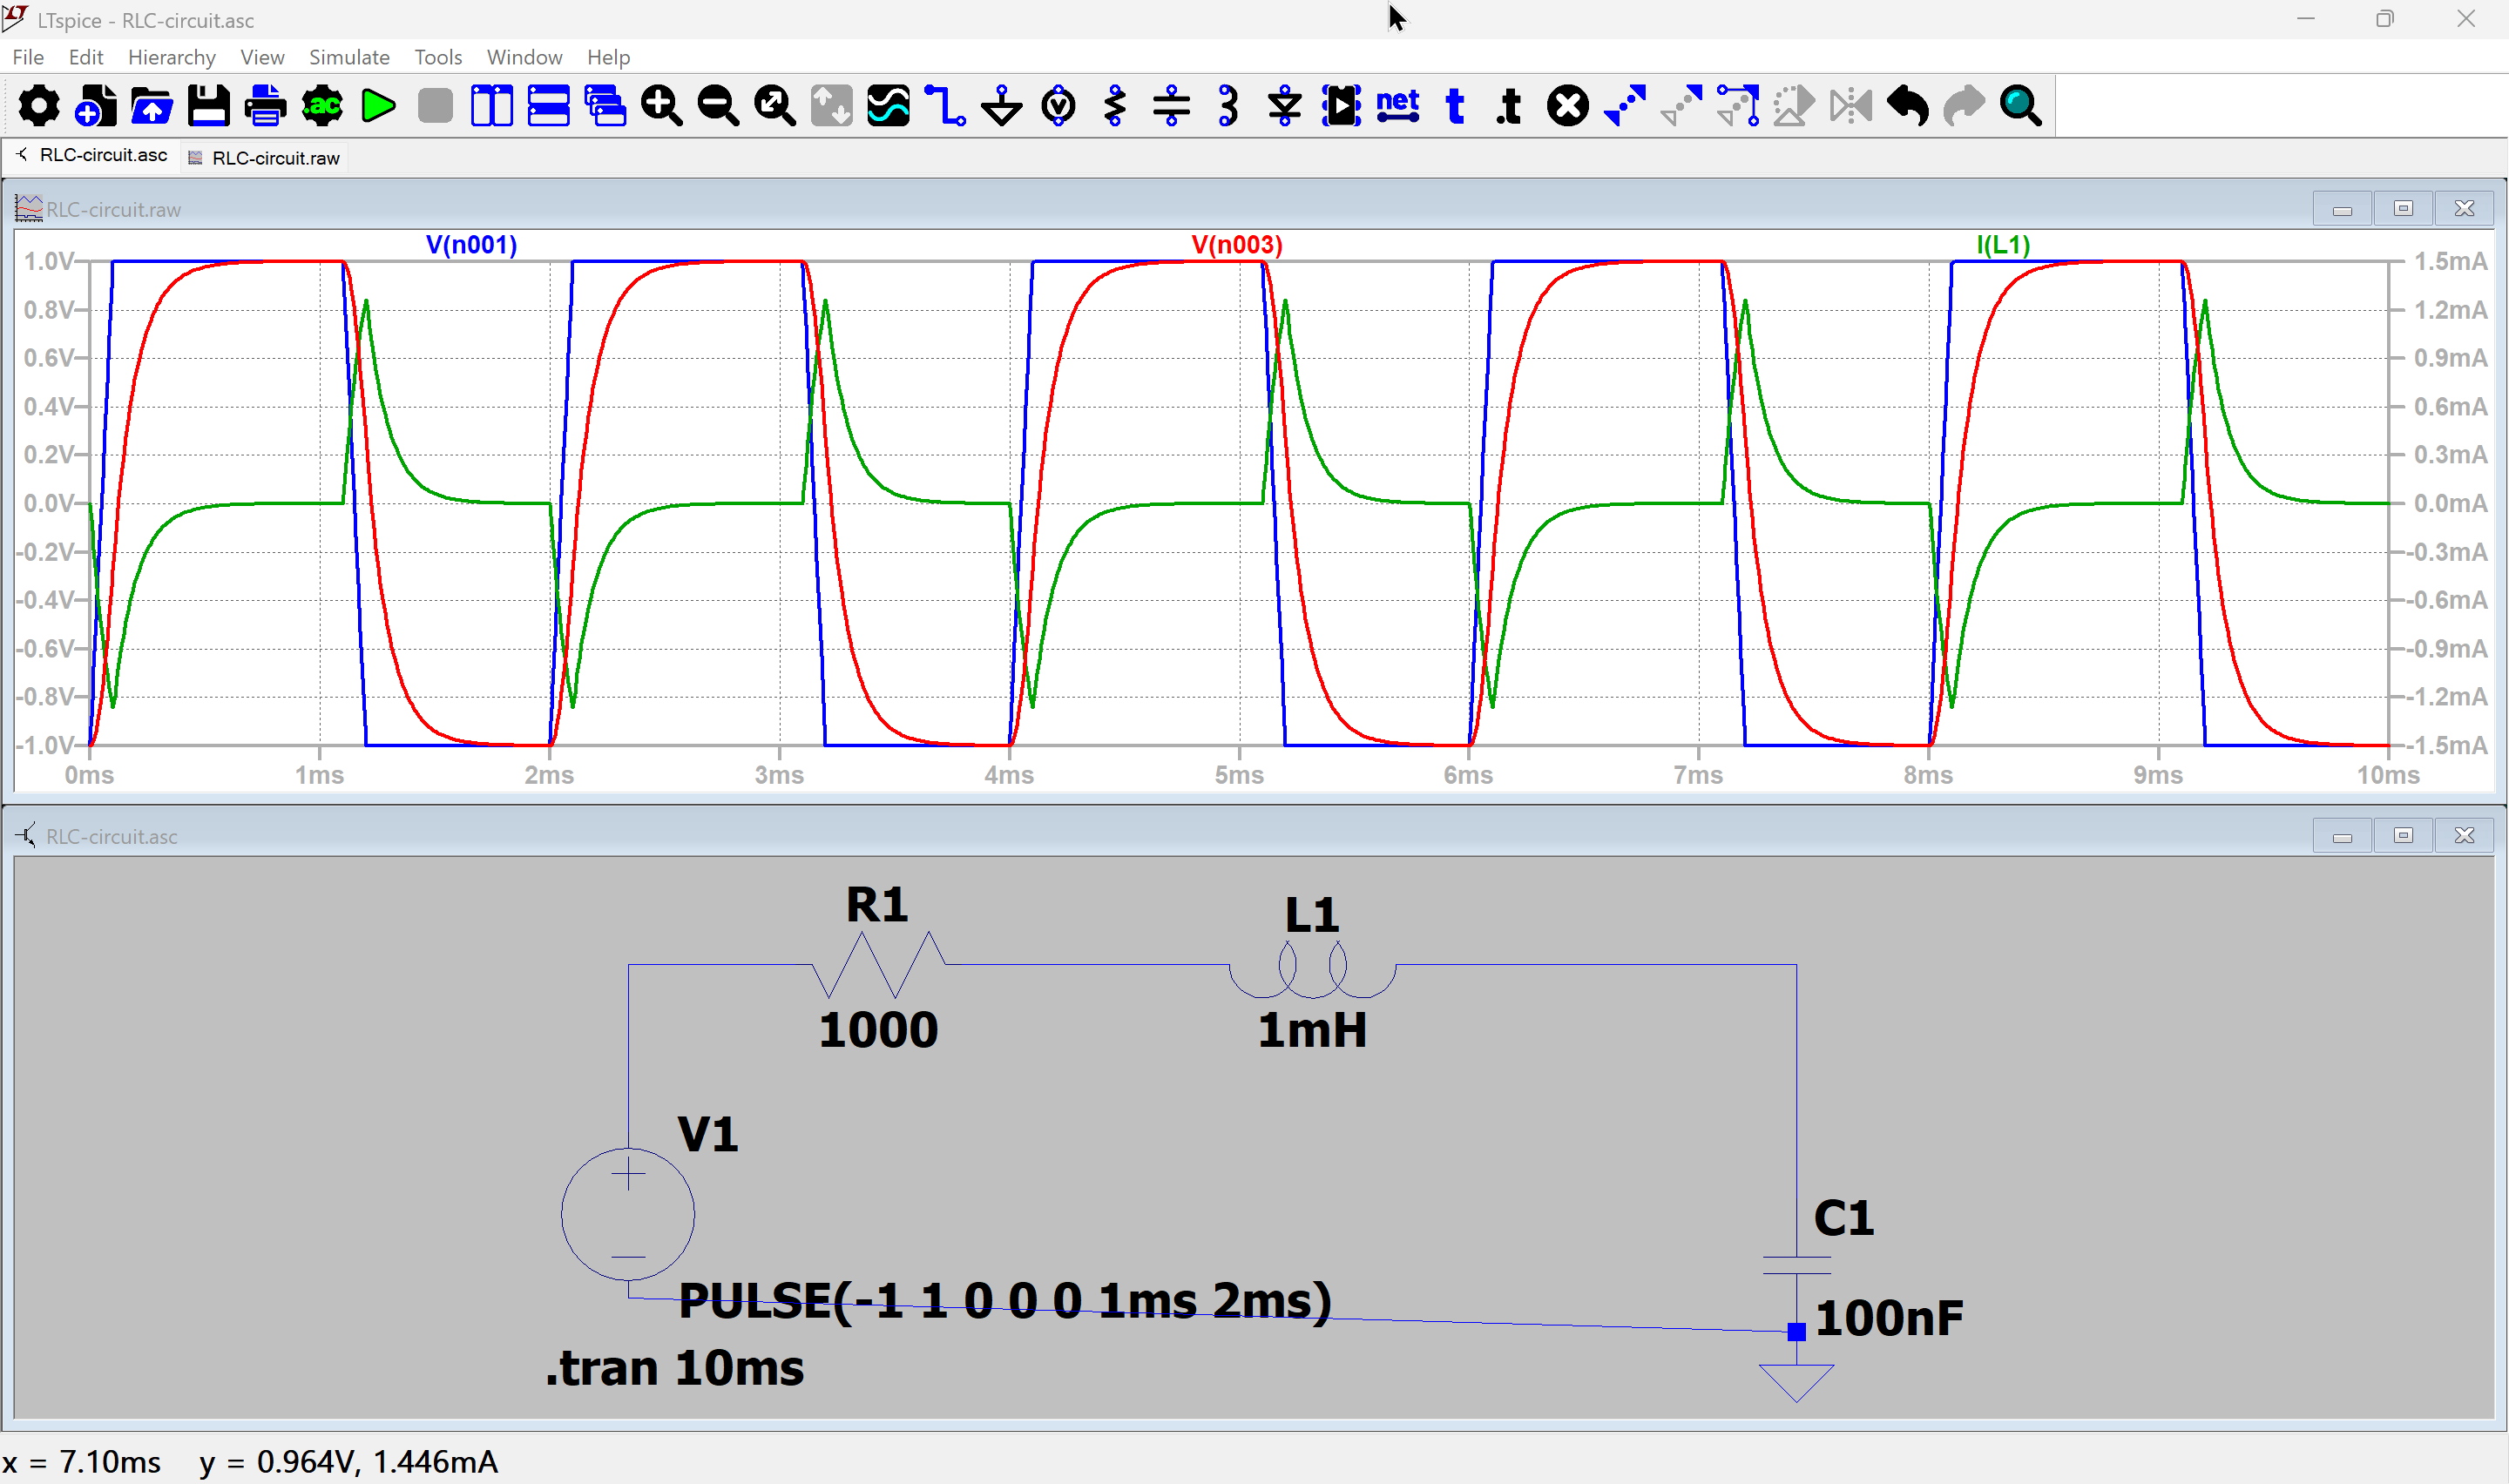
Task: Click the V1 voltage source symbol
Action: 627,1213
